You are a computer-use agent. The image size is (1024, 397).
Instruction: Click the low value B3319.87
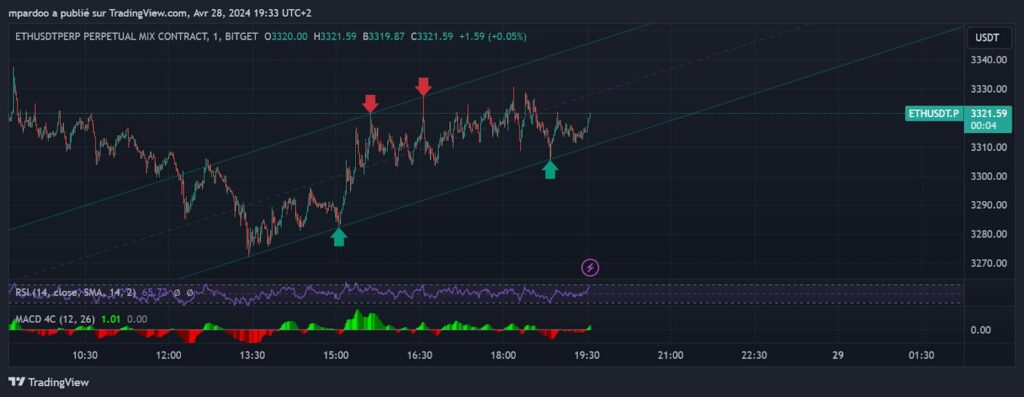(x=383, y=37)
